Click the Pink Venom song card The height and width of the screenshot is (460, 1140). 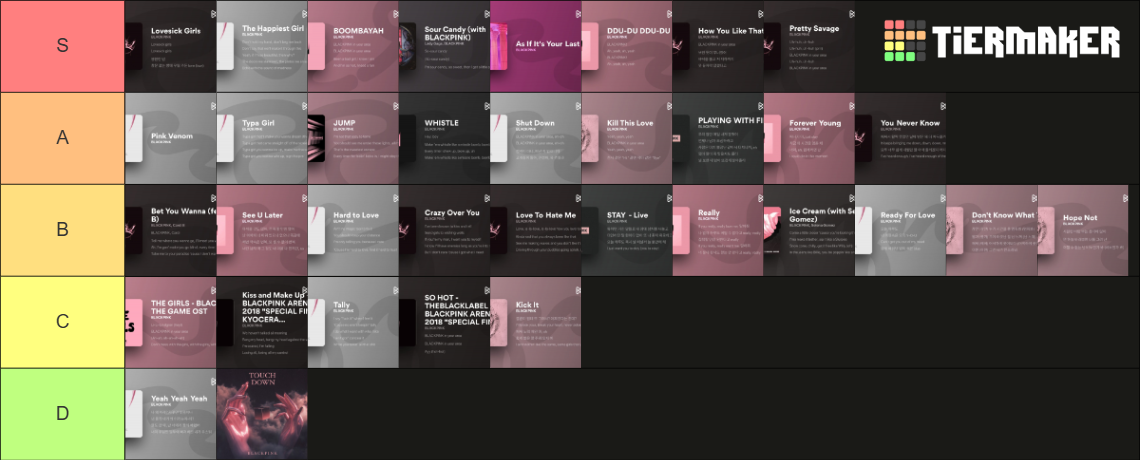point(171,138)
